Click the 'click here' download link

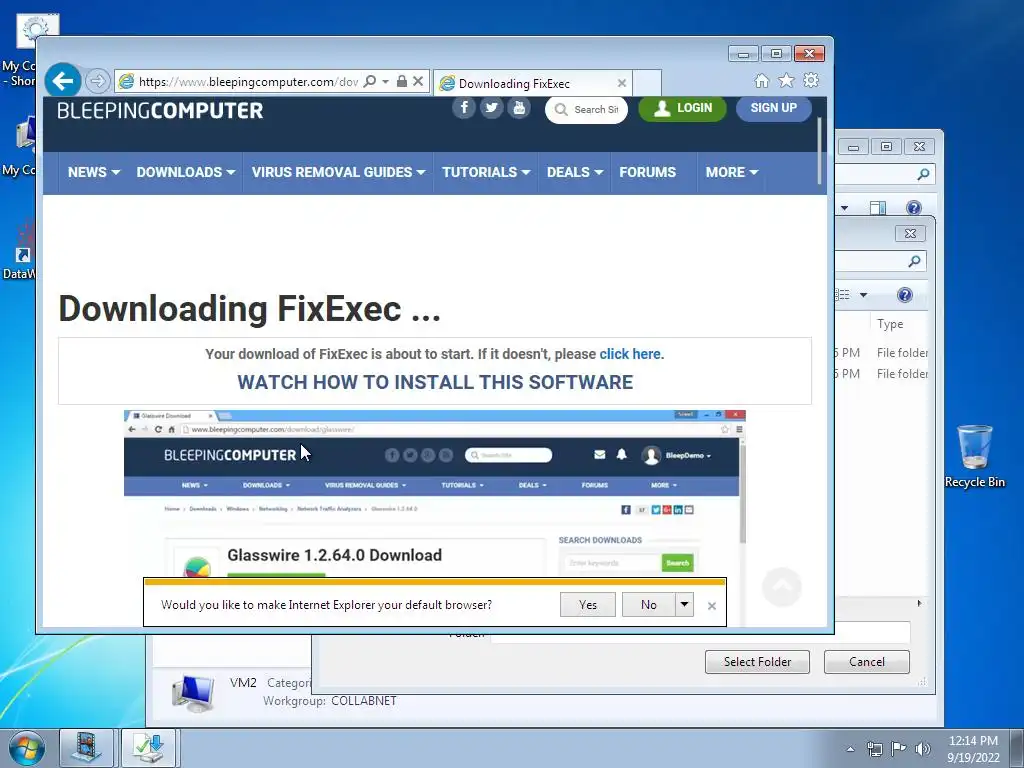click(x=630, y=354)
